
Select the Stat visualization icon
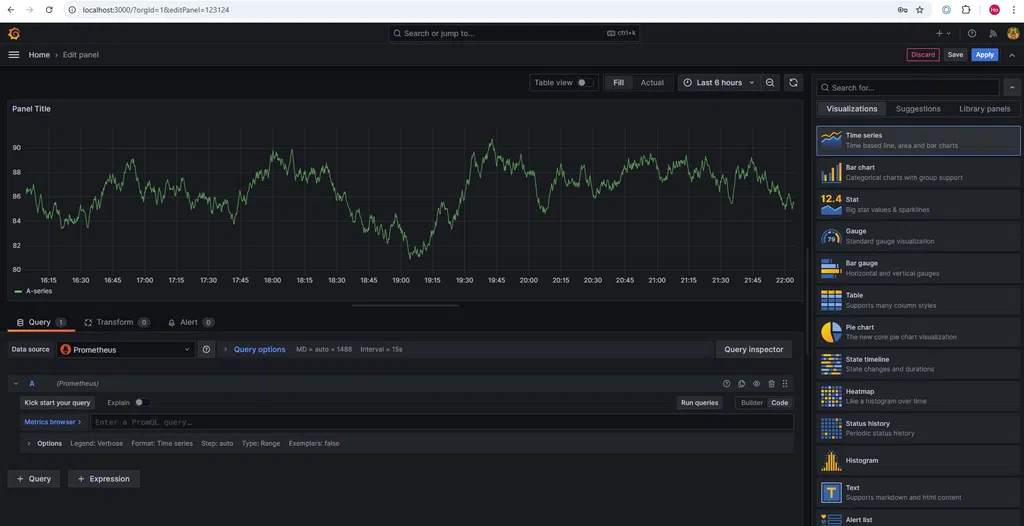[x=831, y=205]
